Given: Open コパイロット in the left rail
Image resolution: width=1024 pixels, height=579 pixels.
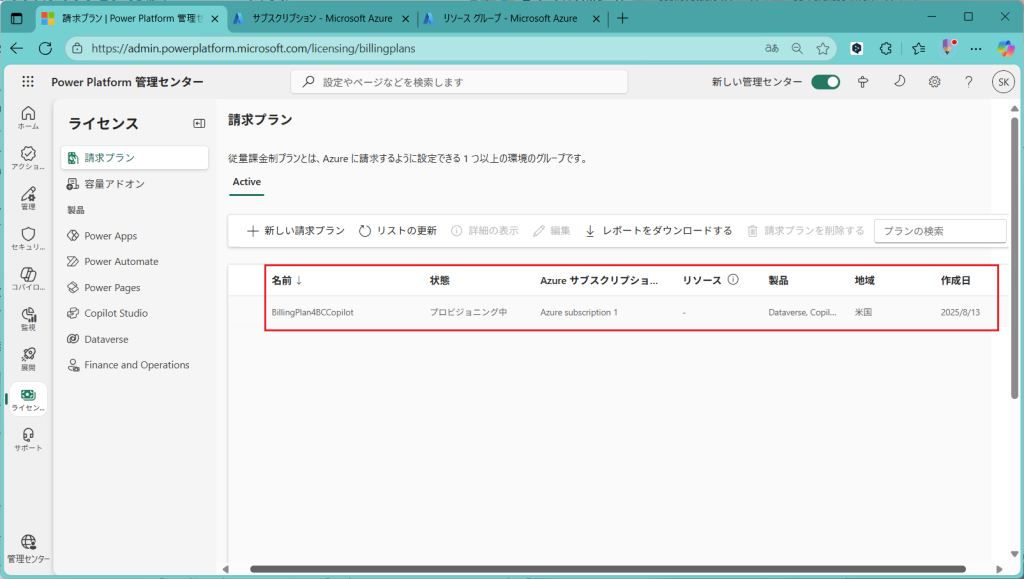Looking at the screenshot, I should [28, 279].
